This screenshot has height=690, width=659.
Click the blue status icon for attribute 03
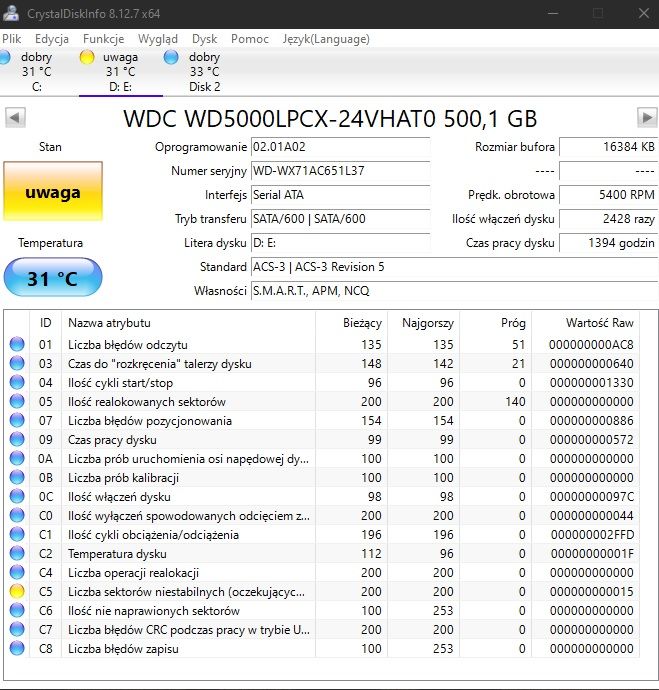pos(17,363)
